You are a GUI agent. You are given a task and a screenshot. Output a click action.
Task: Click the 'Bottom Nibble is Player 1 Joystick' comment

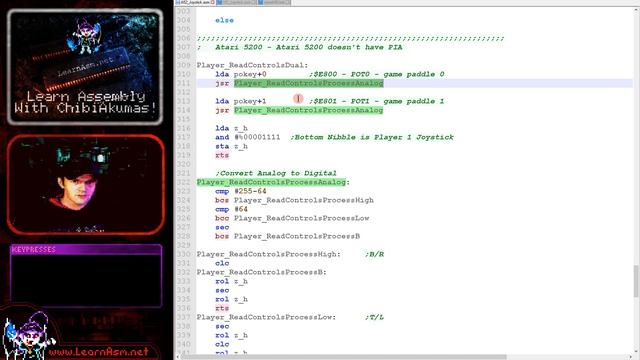(372, 137)
